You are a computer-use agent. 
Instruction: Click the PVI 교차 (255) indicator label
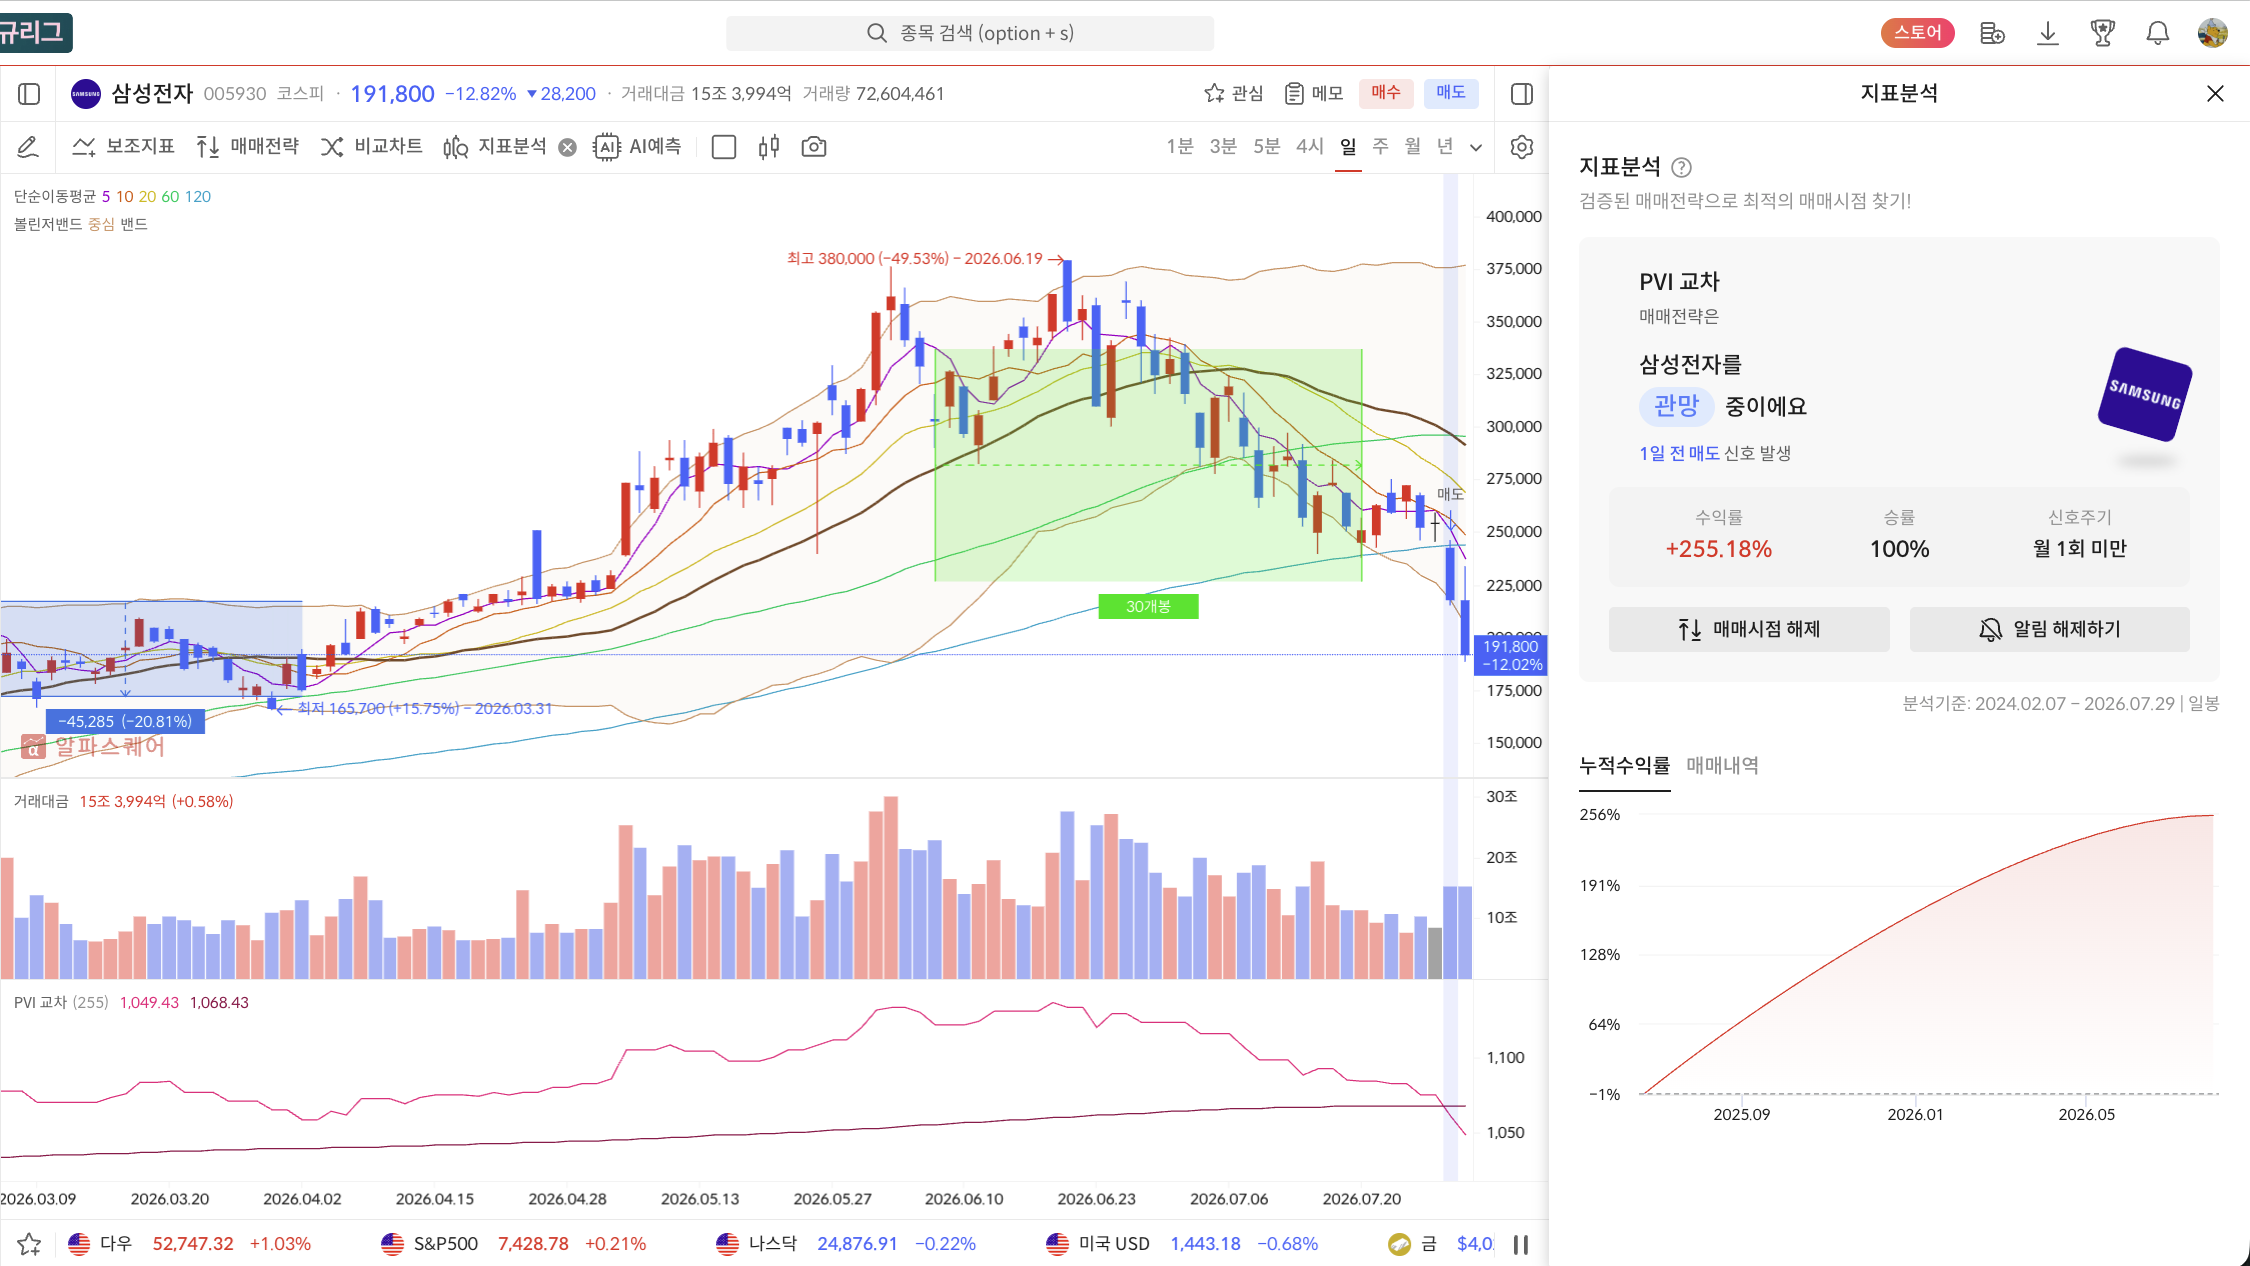[x=61, y=1002]
